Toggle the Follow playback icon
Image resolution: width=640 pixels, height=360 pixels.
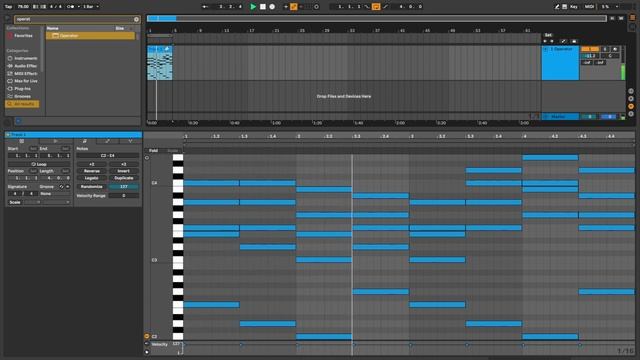(205, 7)
